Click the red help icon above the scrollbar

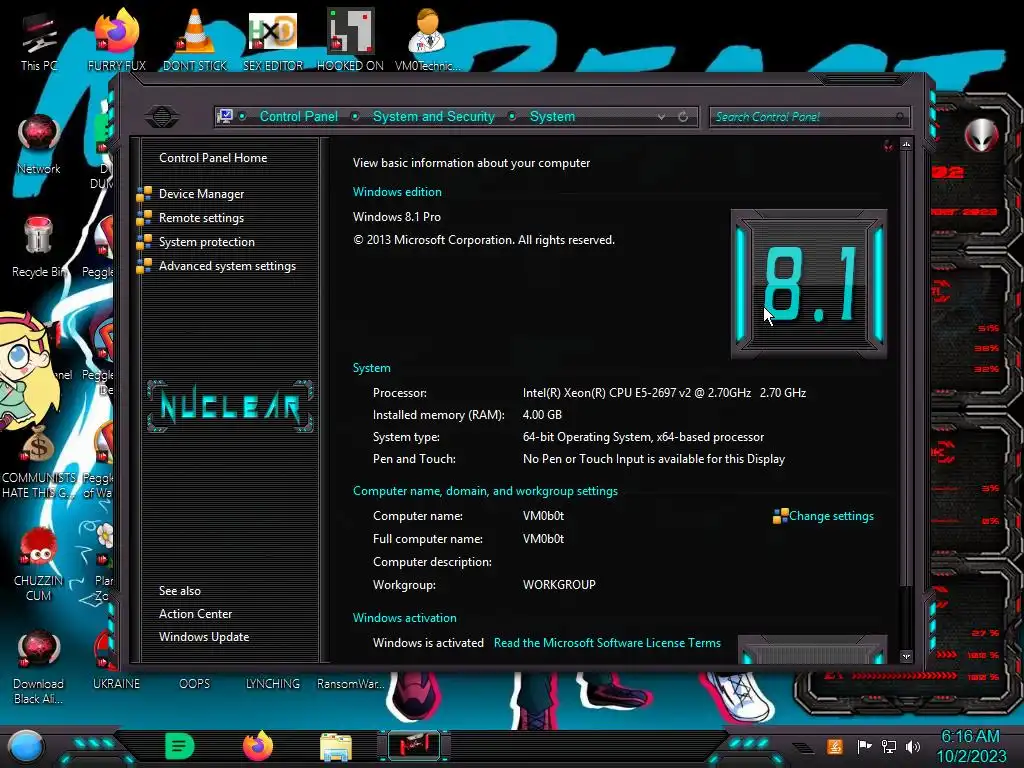pos(888,145)
